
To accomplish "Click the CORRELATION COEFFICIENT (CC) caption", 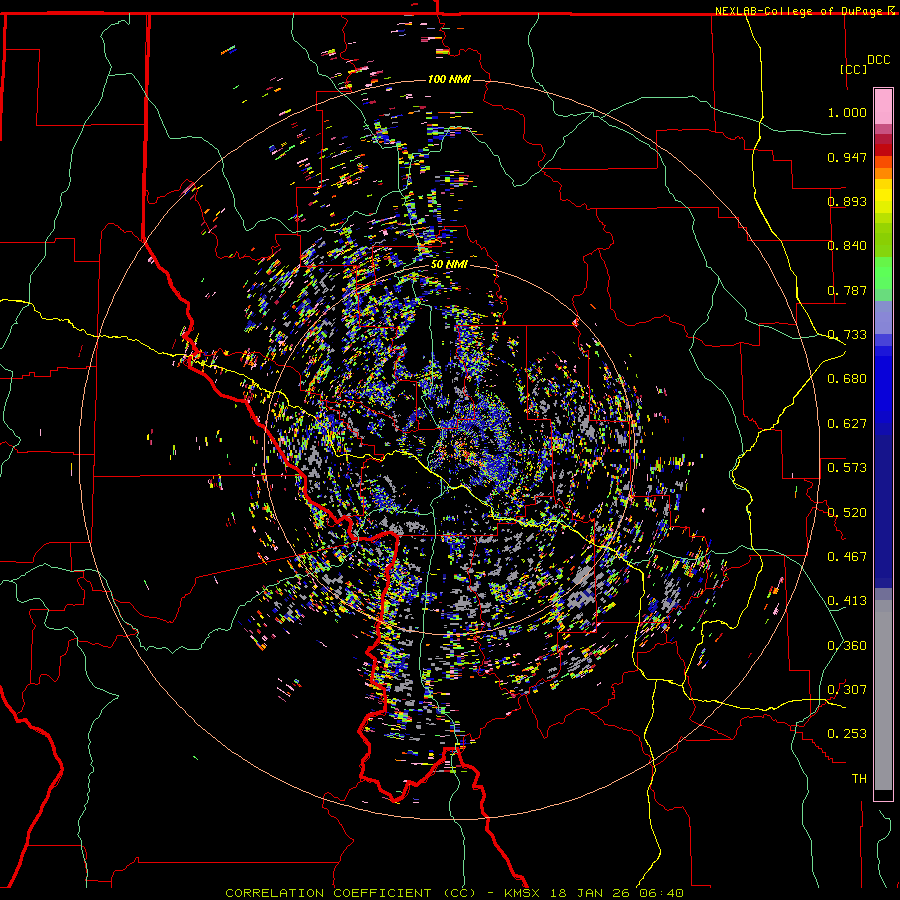I will click(351, 893).
